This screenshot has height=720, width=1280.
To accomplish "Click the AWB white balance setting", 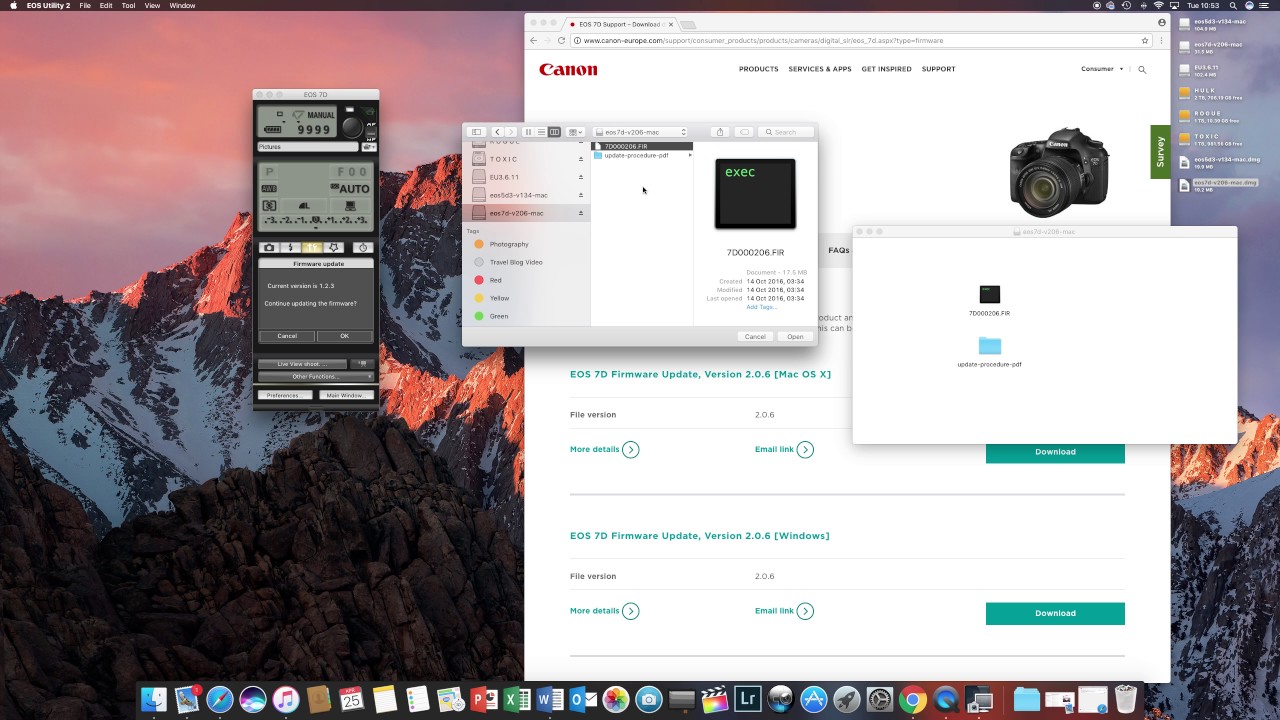I will pyautogui.click(x=269, y=188).
